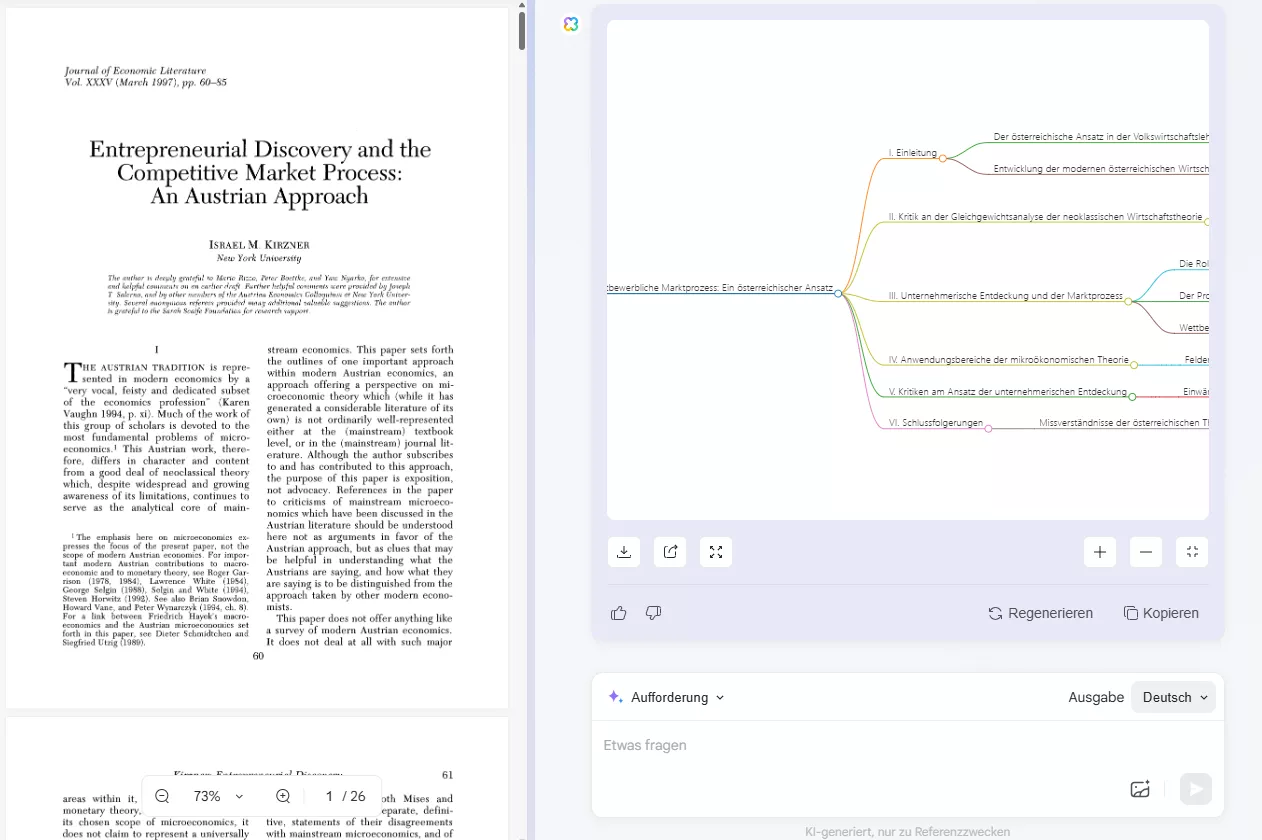Click 'Der österreichische Ansatz in der Volkswirtschaftslehre' node
This screenshot has width=1262, height=840.
(1101, 136)
